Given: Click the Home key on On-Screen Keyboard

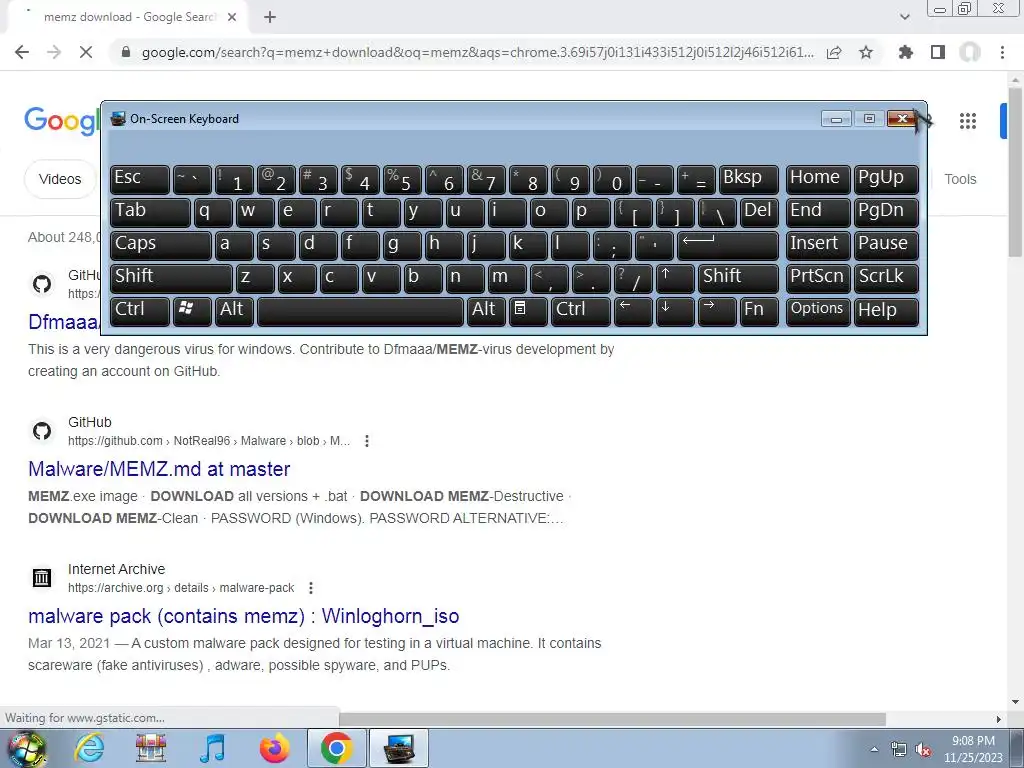Looking at the screenshot, I should 818,179.
